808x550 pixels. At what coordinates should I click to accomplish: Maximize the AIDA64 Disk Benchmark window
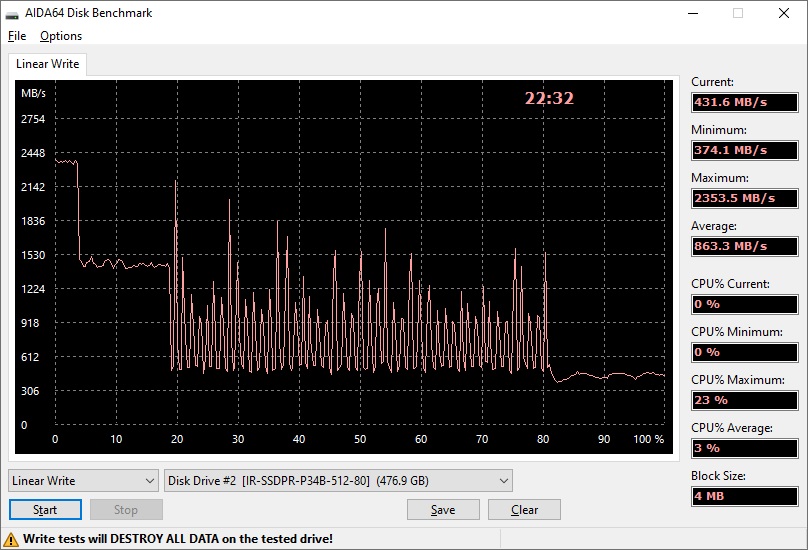click(x=738, y=13)
